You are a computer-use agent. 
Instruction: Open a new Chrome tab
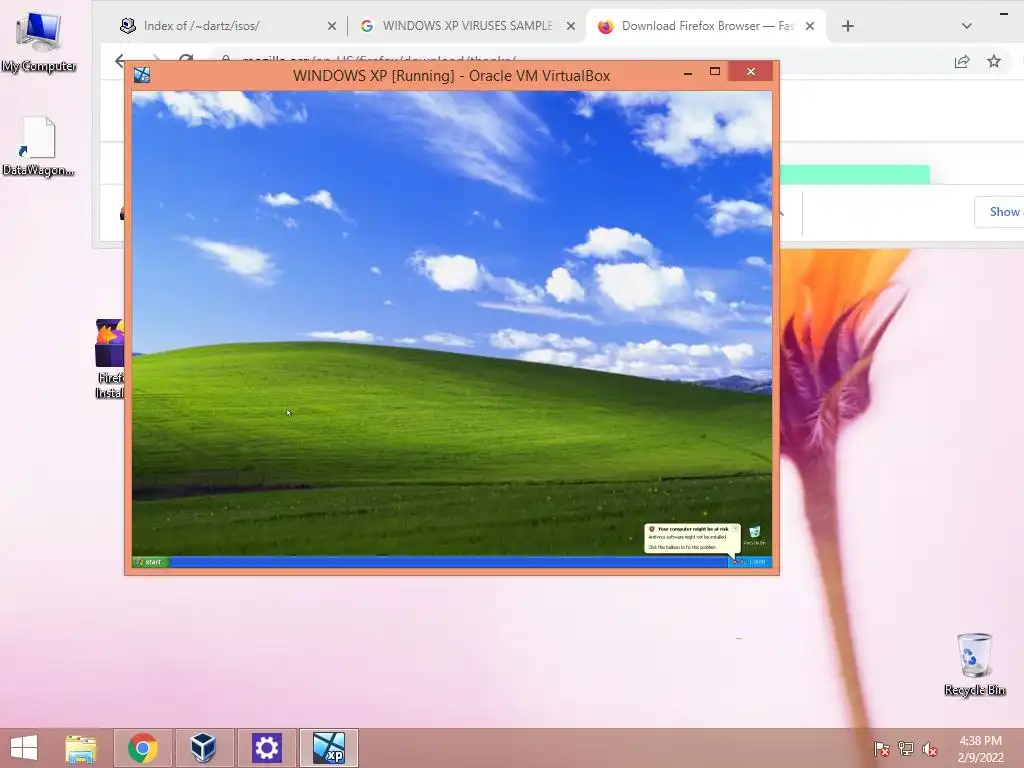click(x=848, y=26)
